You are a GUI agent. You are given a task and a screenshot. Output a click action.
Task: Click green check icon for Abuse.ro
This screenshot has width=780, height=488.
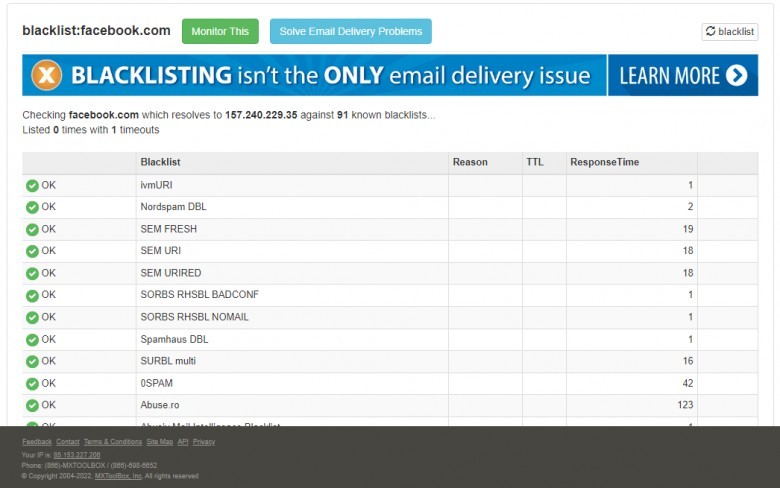[x=32, y=405]
